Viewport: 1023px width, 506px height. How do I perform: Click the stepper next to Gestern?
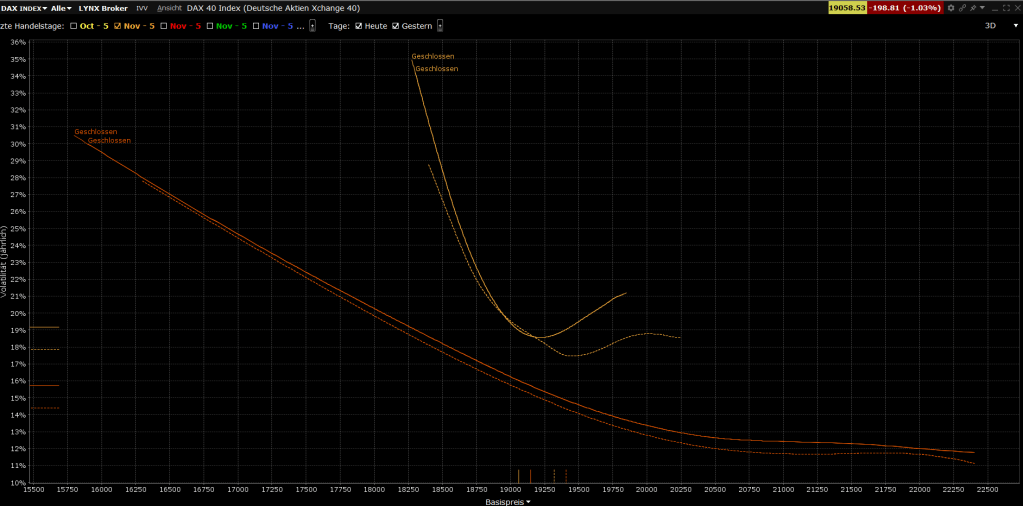click(x=441, y=25)
